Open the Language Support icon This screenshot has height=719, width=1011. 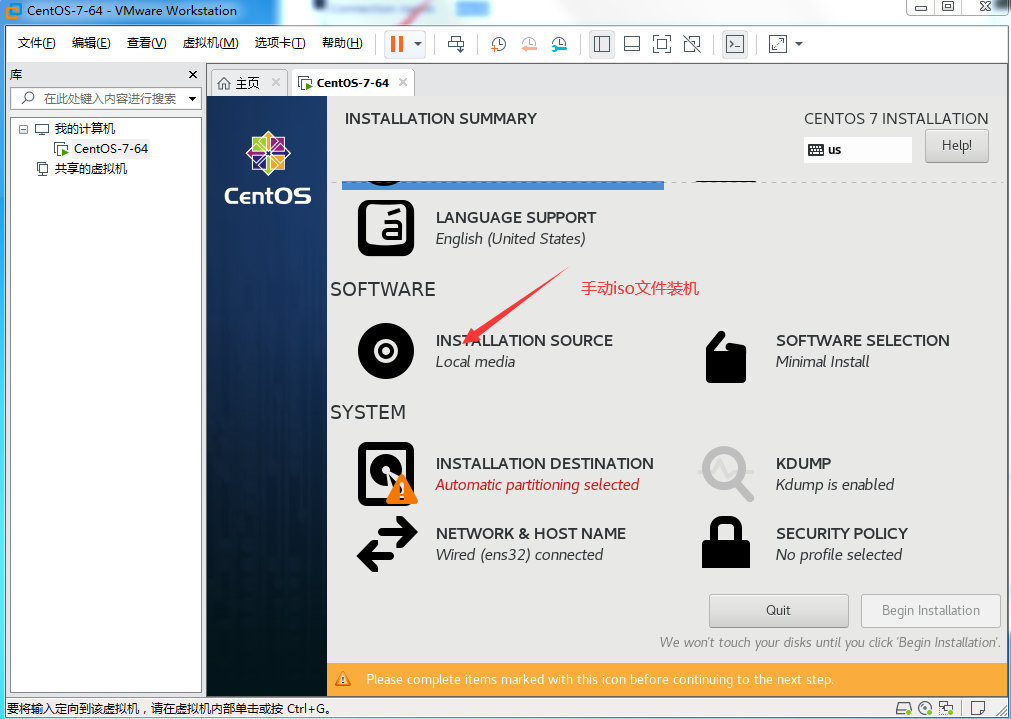(386, 228)
